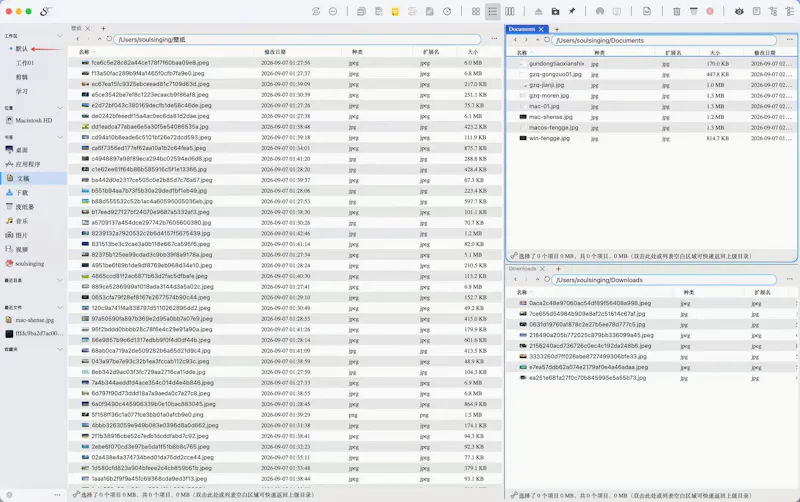Click the pin icon in toolbar
This screenshot has width=800, height=502.
click(572, 11)
